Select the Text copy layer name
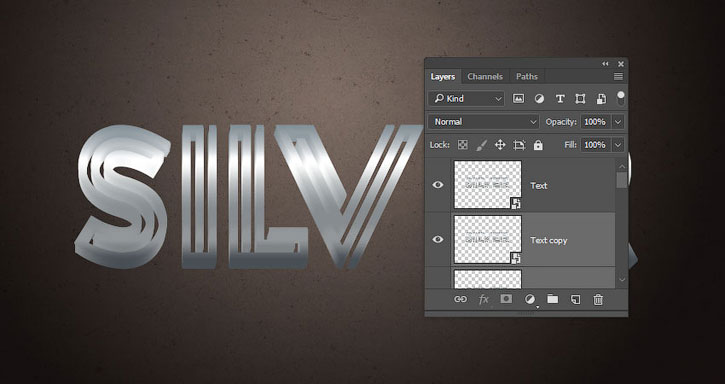This screenshot has height=384, width=725. 549,240
